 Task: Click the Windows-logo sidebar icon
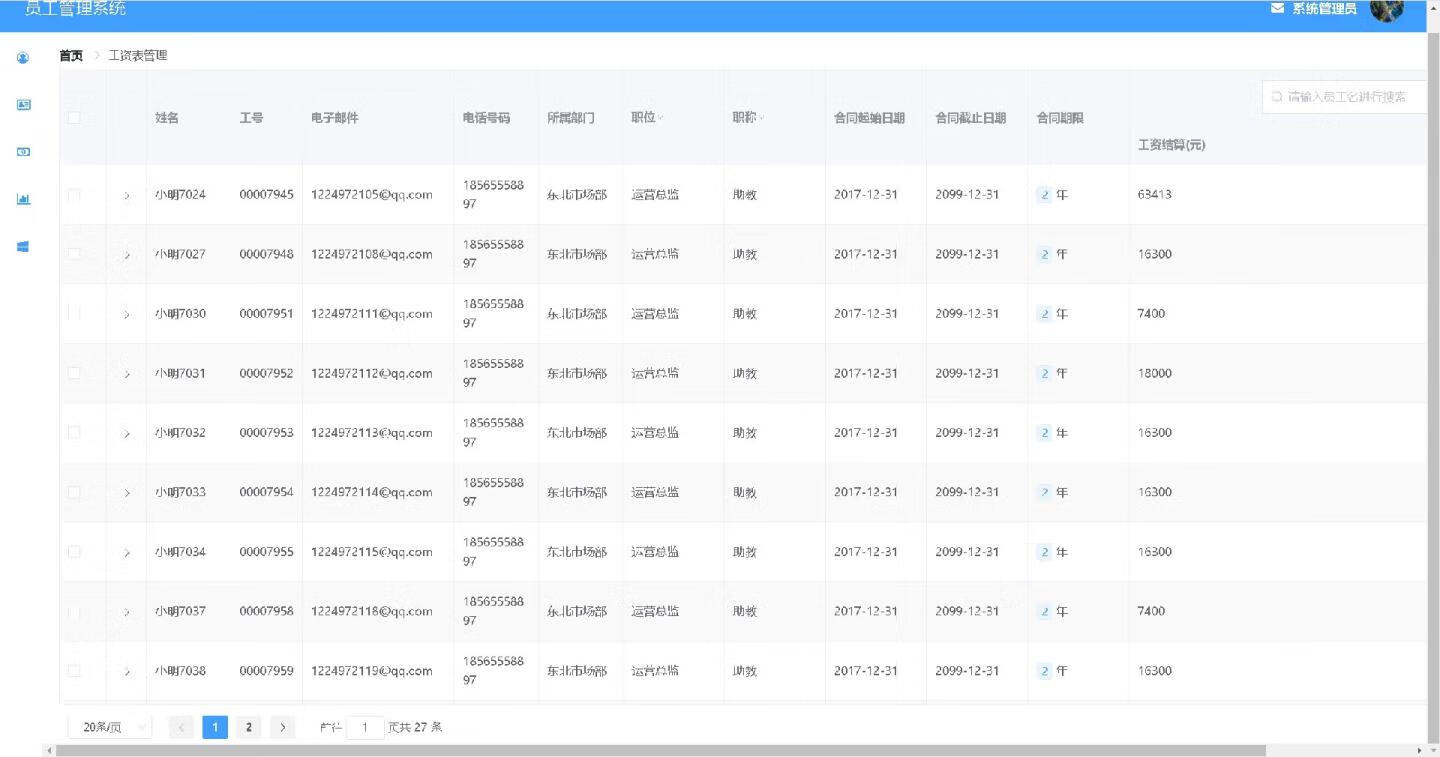click(x=23, y=246)
